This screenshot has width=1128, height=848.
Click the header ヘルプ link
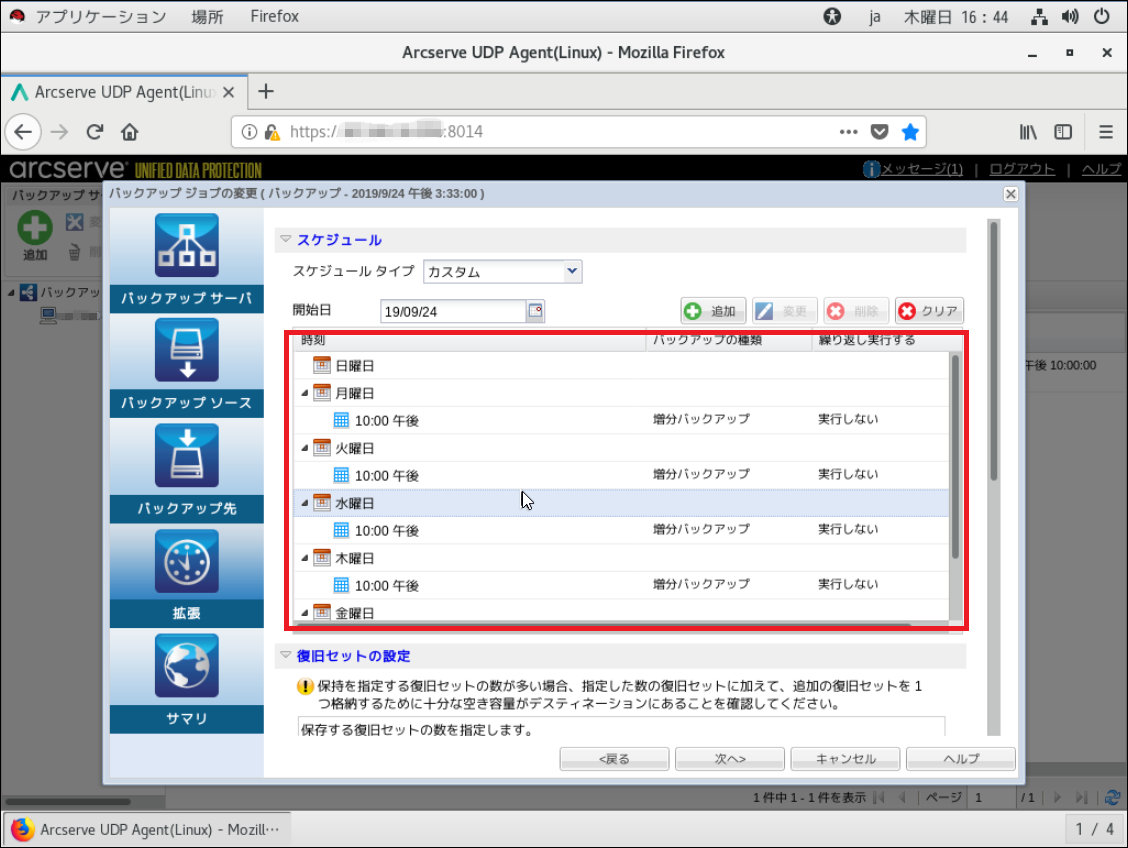click(1101, 169)
